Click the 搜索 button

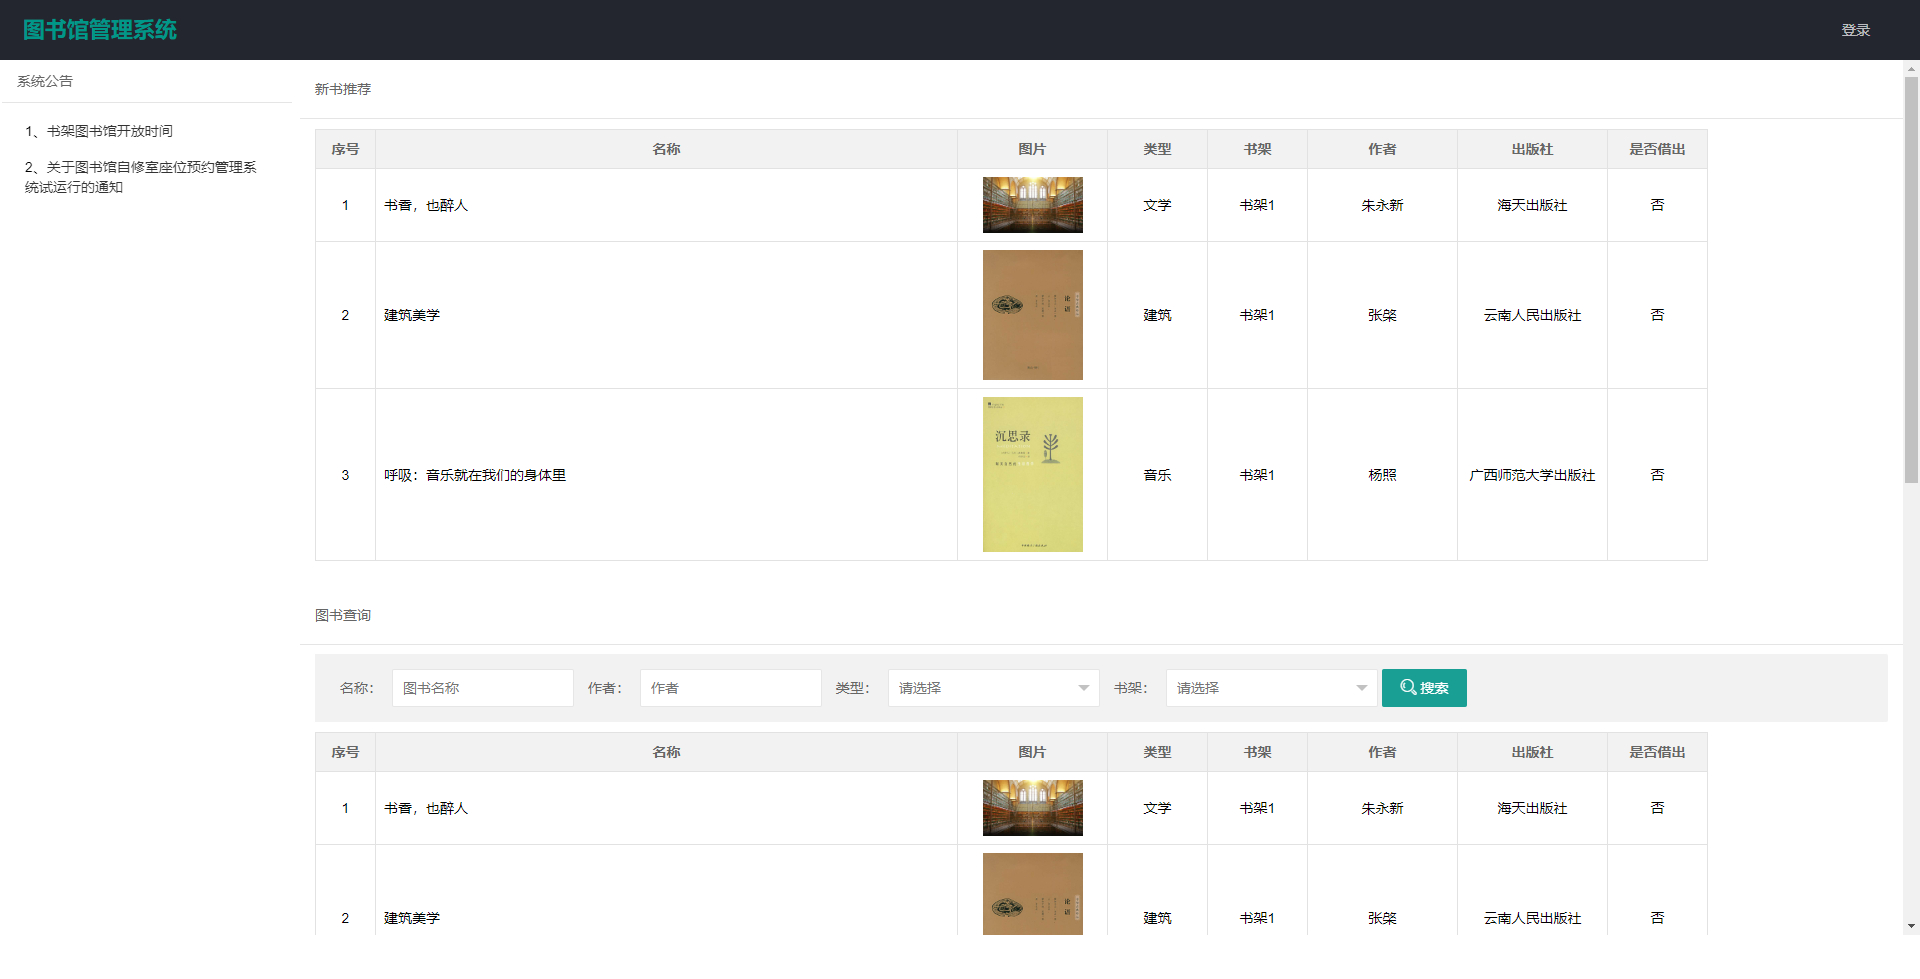coord(1424,688)
